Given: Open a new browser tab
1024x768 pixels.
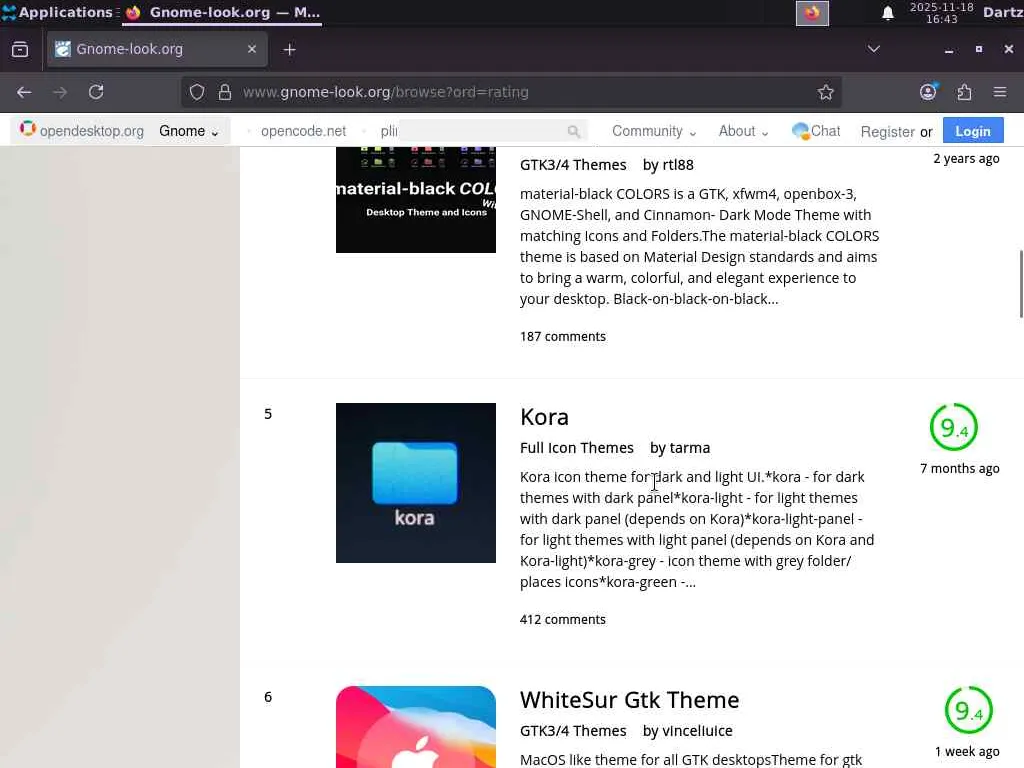Looking at the screenshot, I should pos(289,50).
